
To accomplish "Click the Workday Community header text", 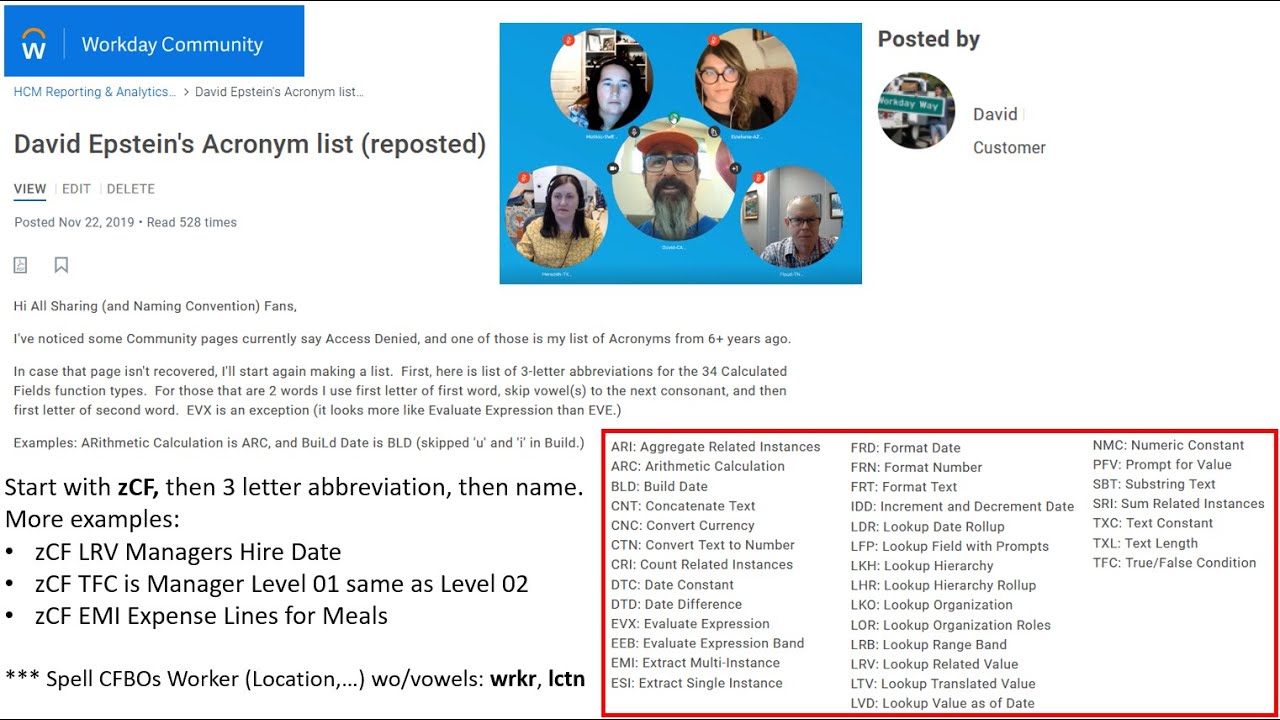I will point(172,44).
